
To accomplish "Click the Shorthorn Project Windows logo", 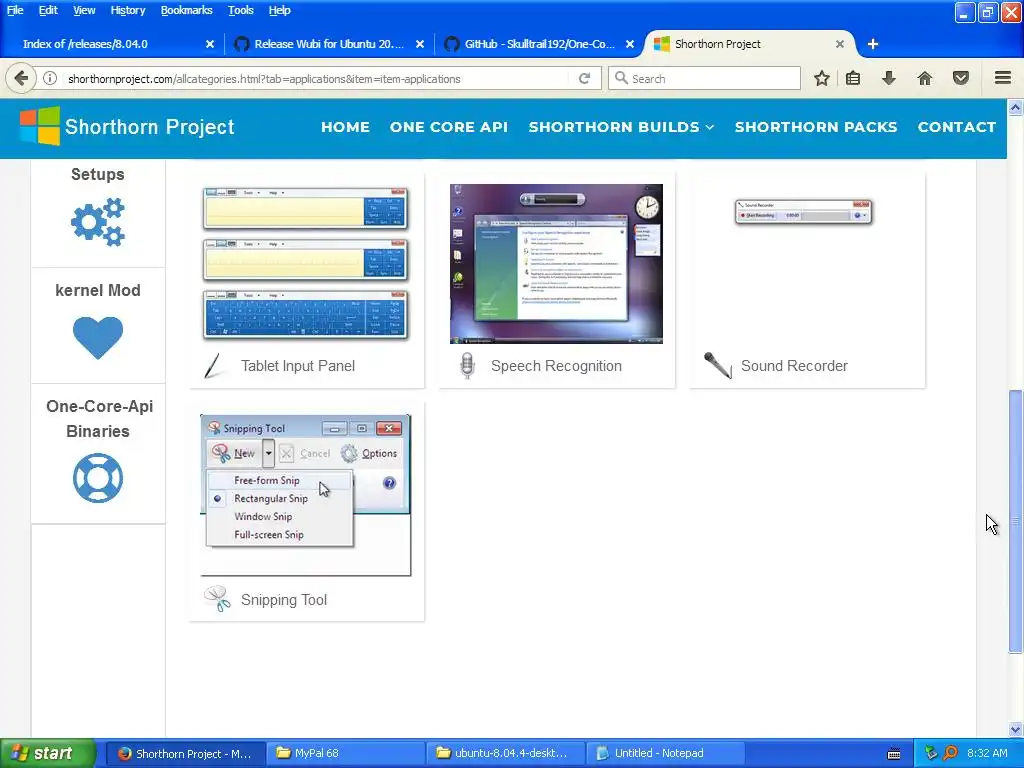I will (40, 126).
